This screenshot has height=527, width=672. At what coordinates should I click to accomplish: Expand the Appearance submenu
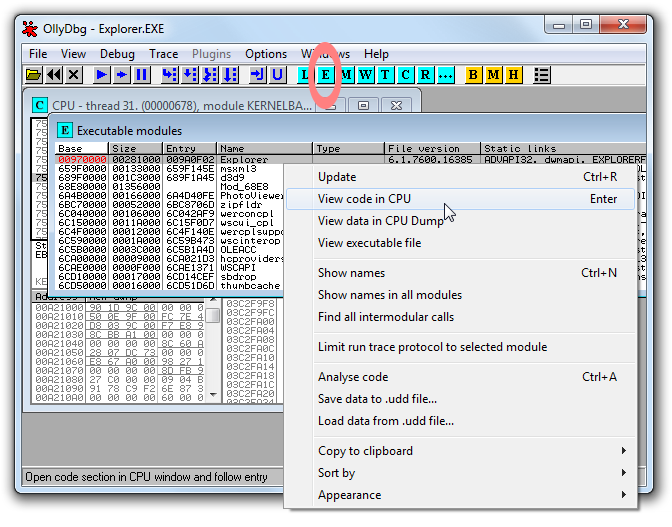[x=460, y=495]
